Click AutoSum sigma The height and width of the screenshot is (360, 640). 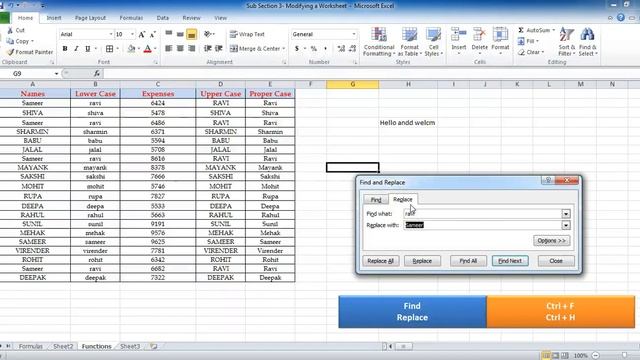point(521,30)
